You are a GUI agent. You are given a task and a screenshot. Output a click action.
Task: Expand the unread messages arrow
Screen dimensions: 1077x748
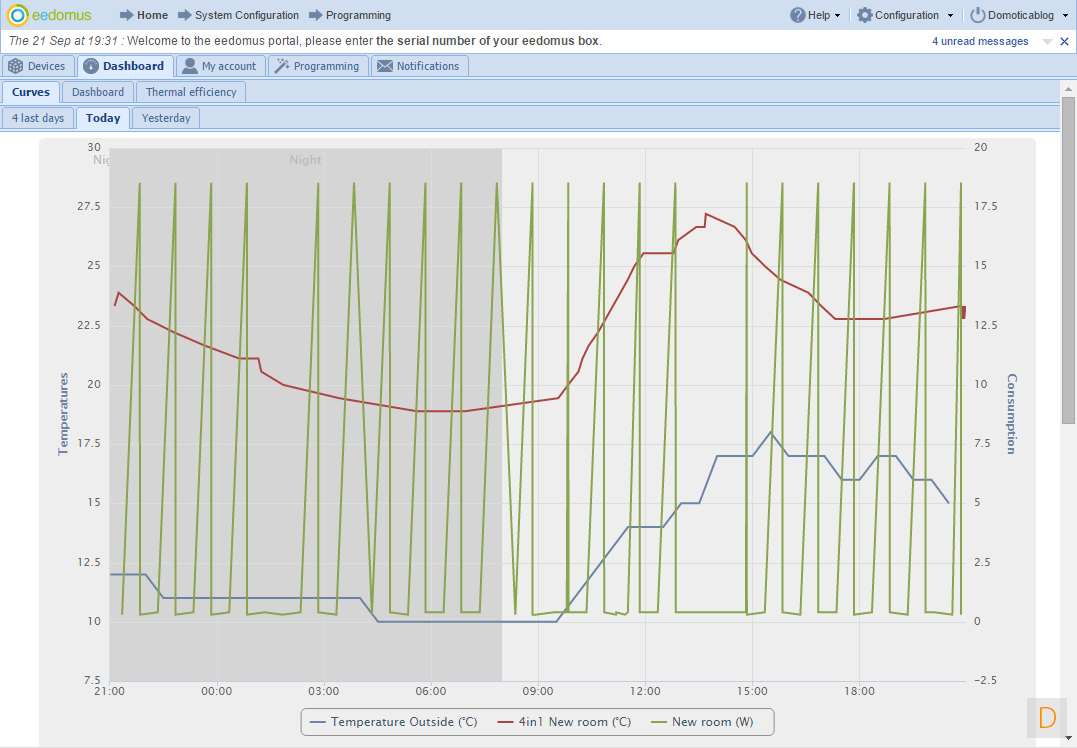[1047, 42]
